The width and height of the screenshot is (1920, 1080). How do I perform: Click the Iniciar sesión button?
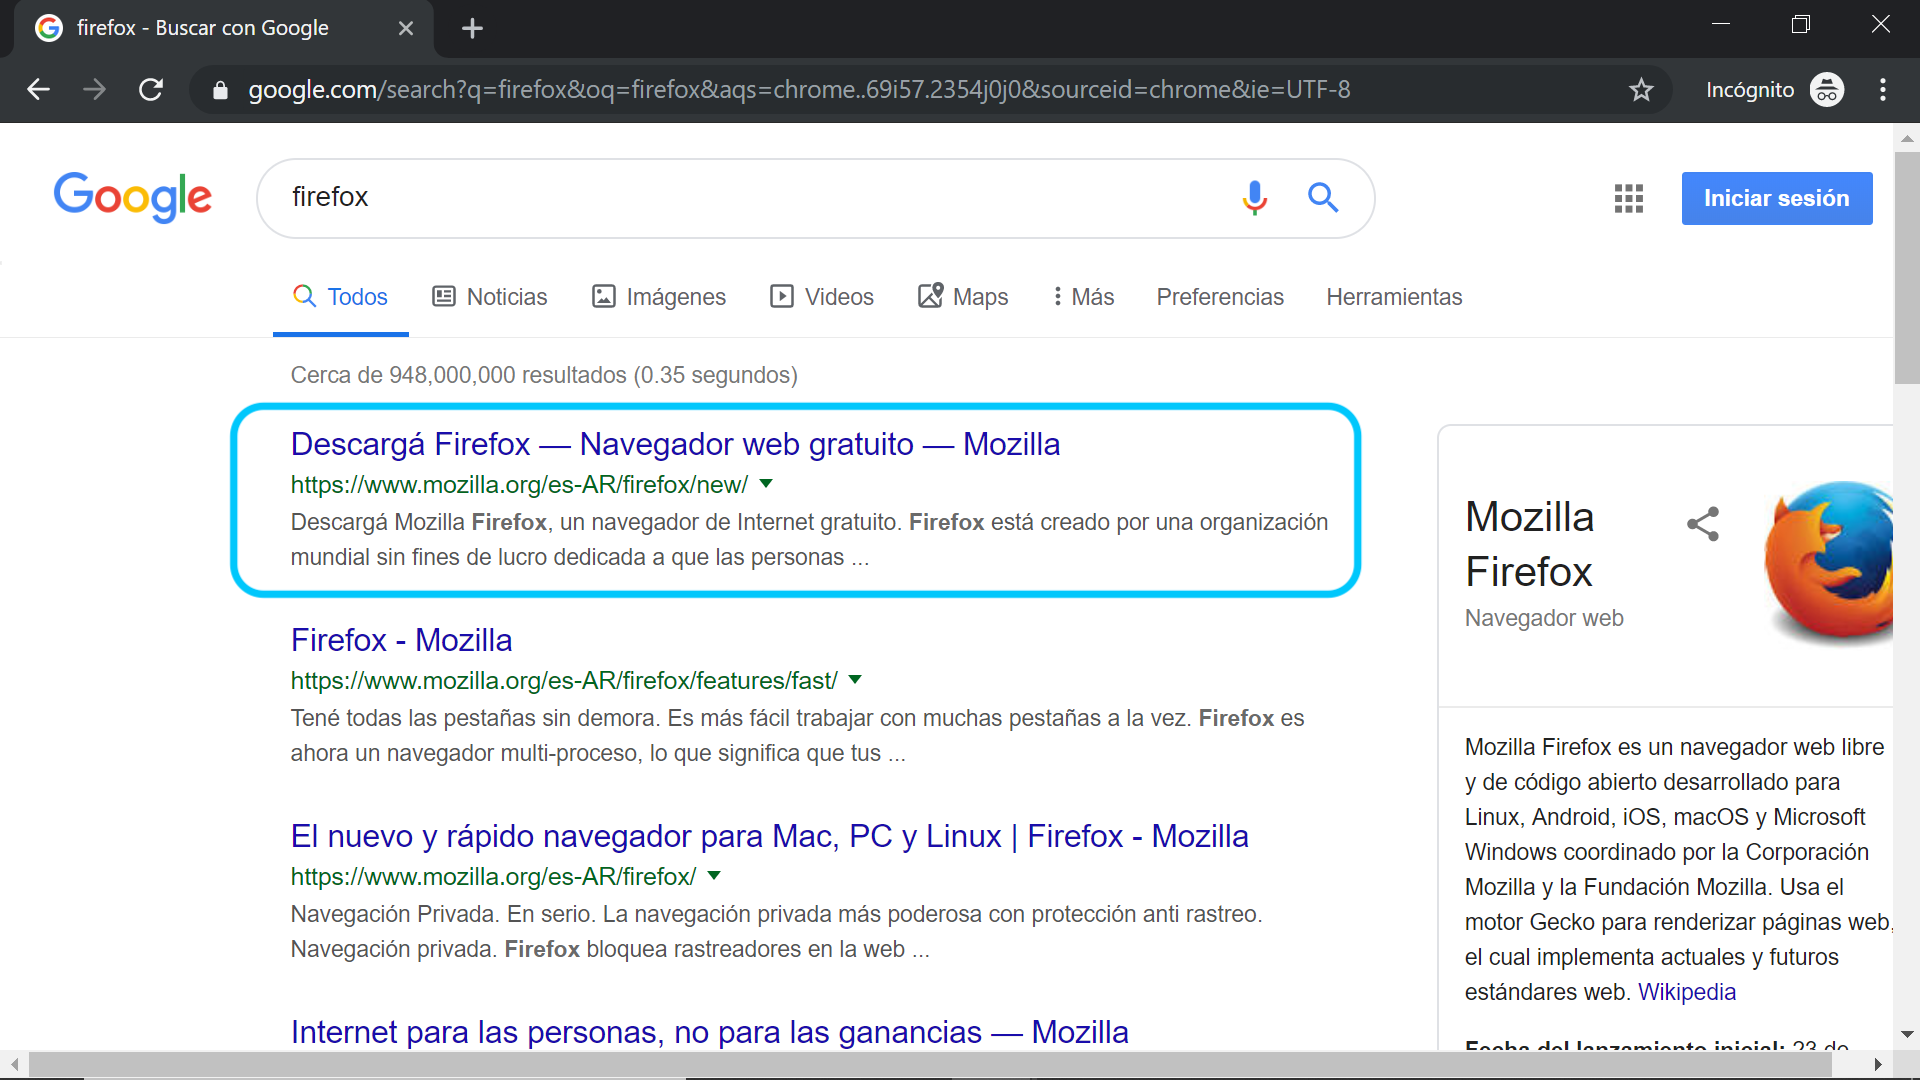1776,198
